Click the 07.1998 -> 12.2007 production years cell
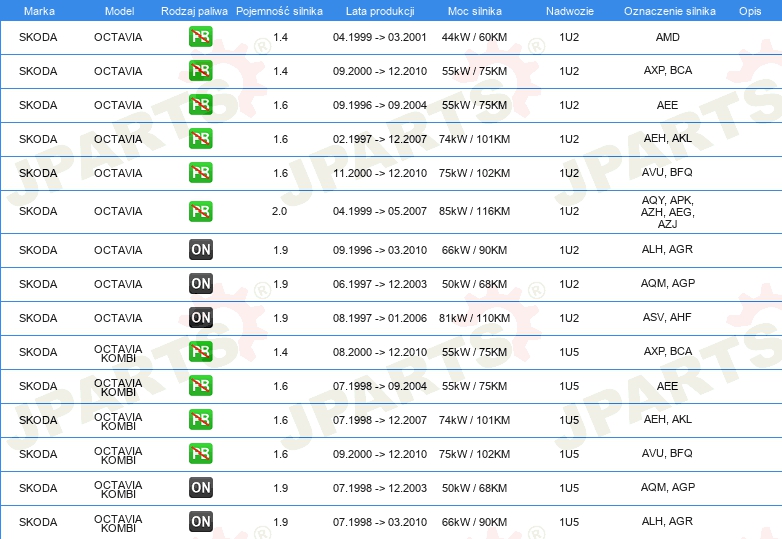782x539 pixels. [x=380, y=420]
